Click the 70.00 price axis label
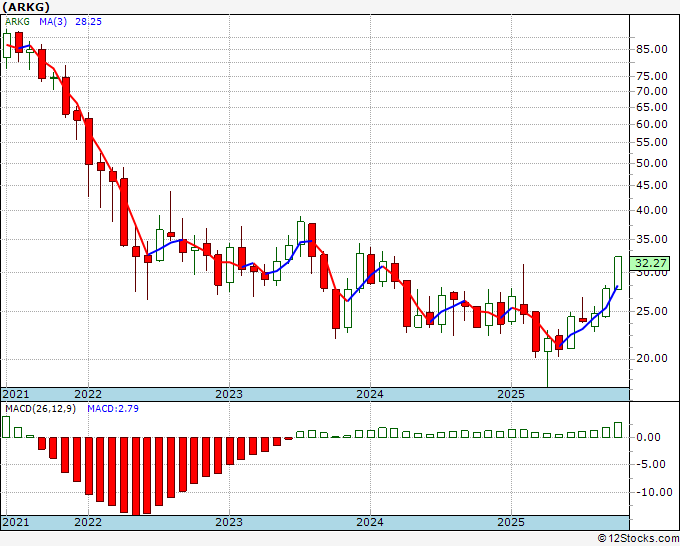Viewport: 680px width, 546px height. pyautogui.click(x=651, y=92)
